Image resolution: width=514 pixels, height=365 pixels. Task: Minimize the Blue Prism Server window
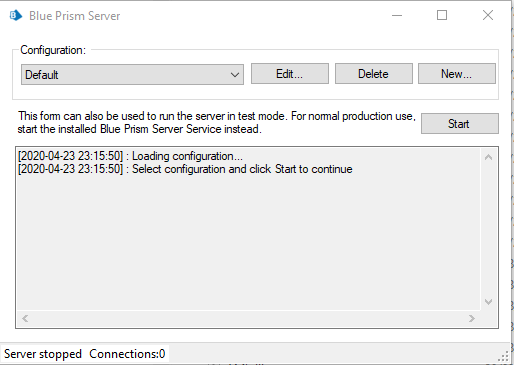tap(397, 15)
